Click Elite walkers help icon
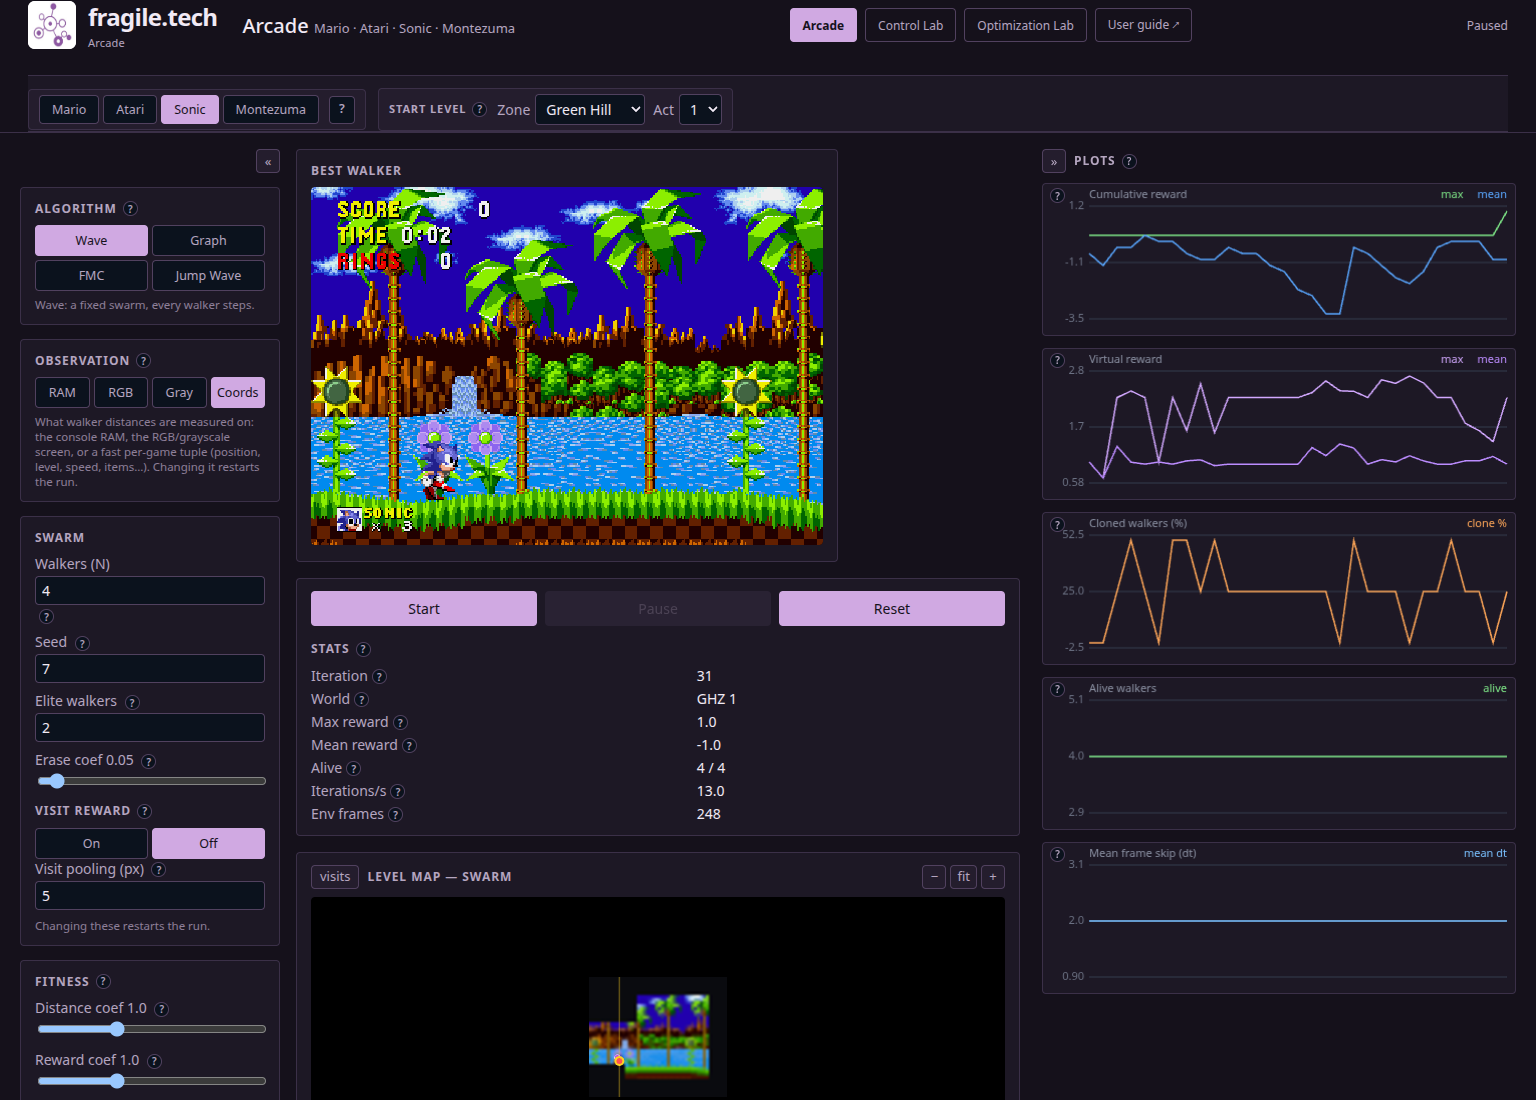Screen dimensions: 1536x1100 coord(132,702)
